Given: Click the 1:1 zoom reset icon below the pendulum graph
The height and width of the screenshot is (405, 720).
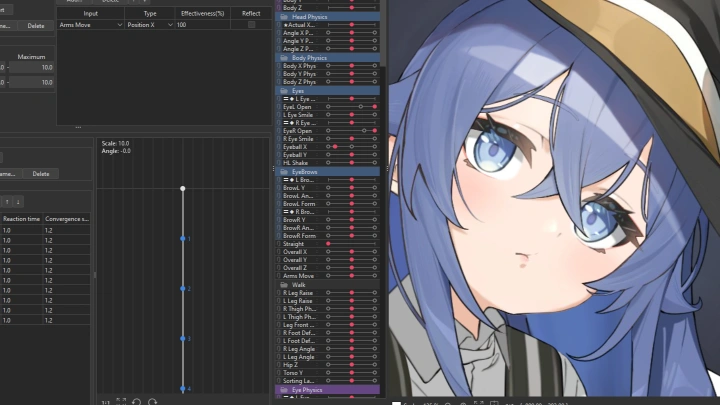Looking at the screenshot, I should [x=106, y=402].
